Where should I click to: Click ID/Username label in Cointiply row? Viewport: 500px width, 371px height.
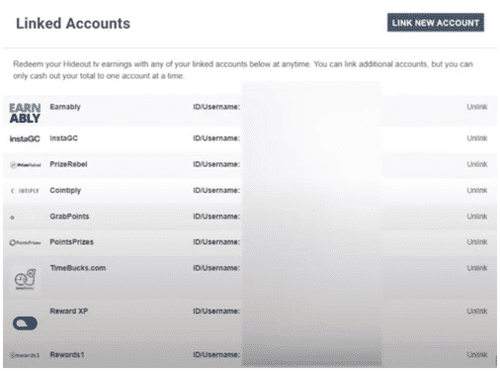(x=216, y=190)
